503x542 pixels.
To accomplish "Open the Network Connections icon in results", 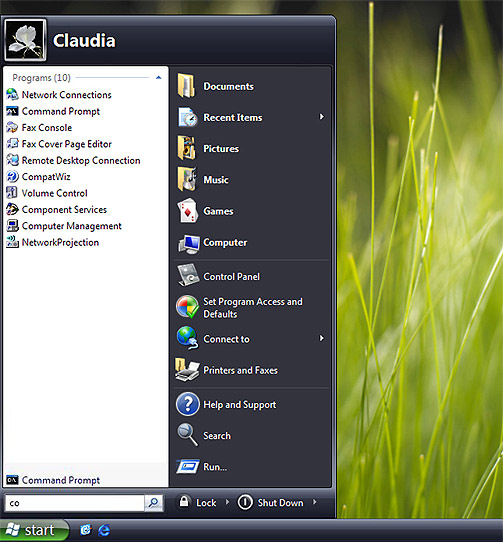I will tap(12, 94).
